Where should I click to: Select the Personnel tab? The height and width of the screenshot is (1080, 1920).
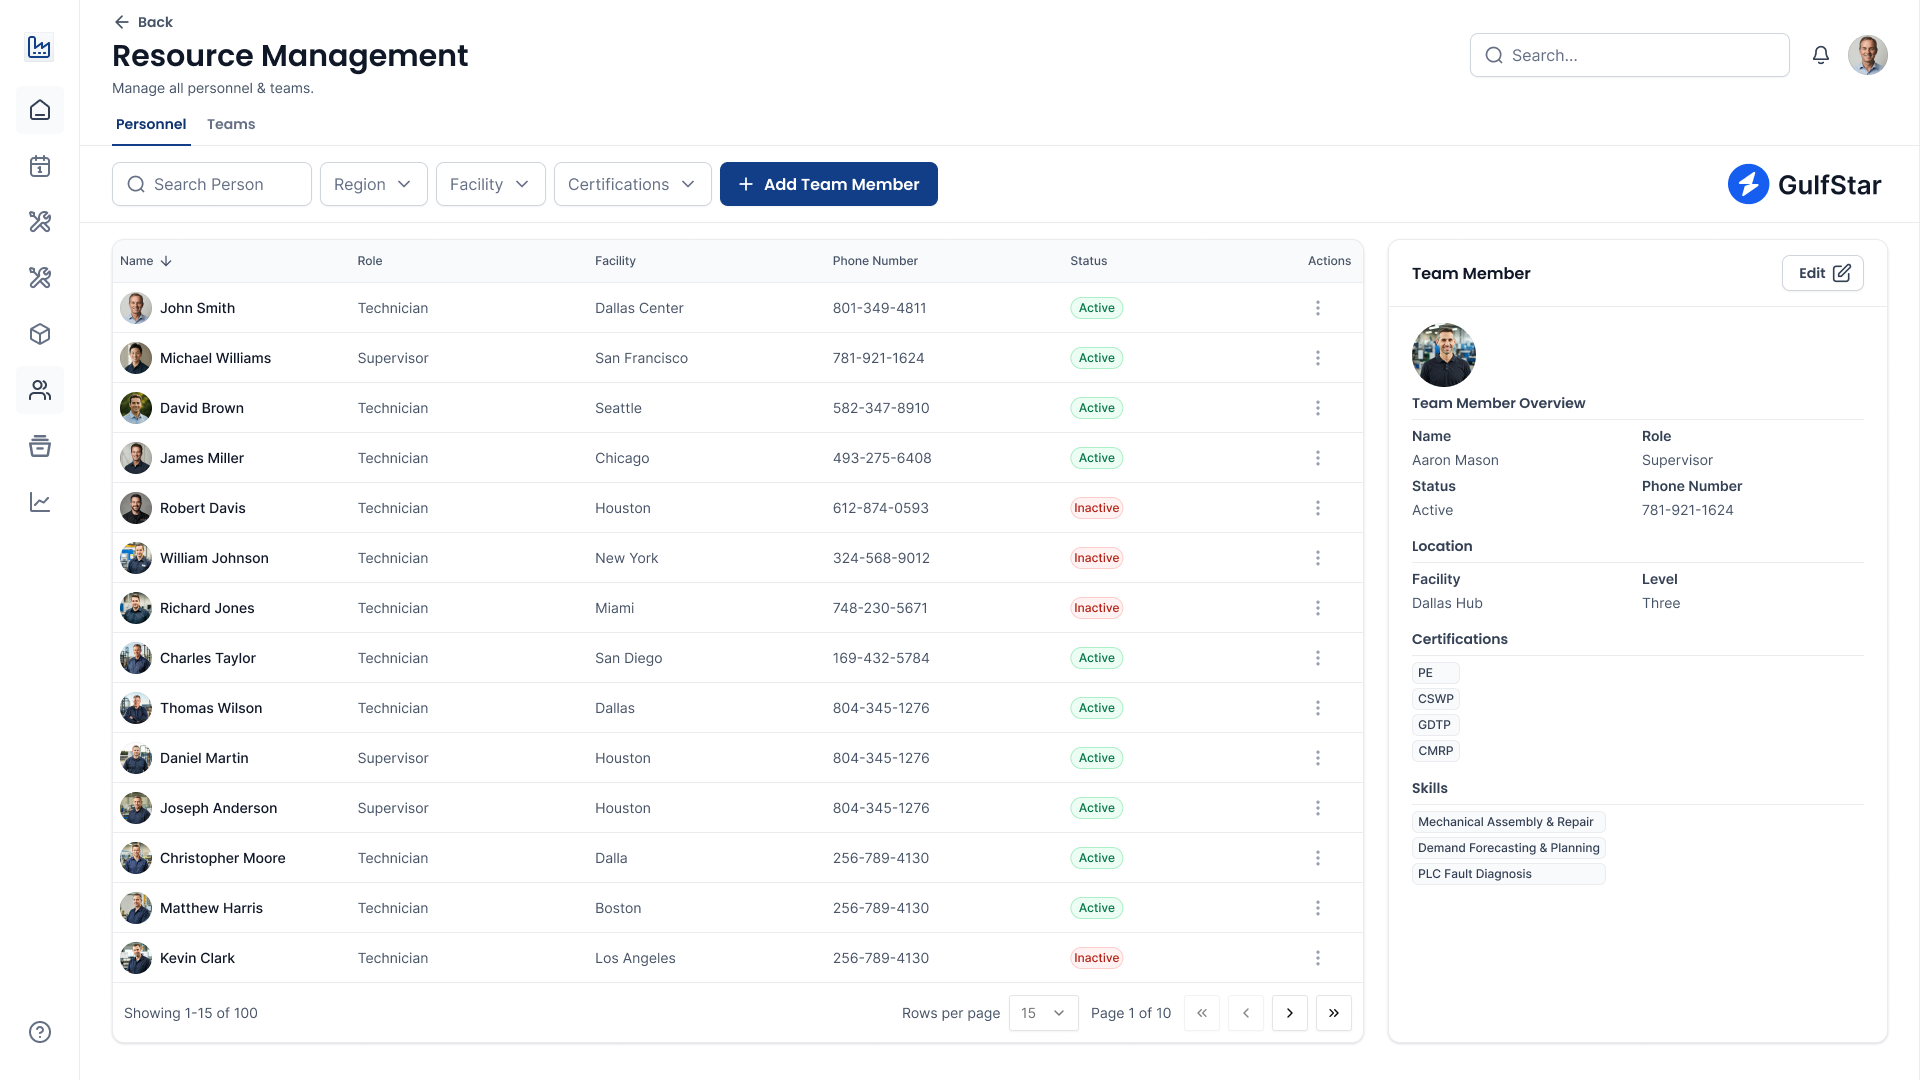tap(151, 124)
